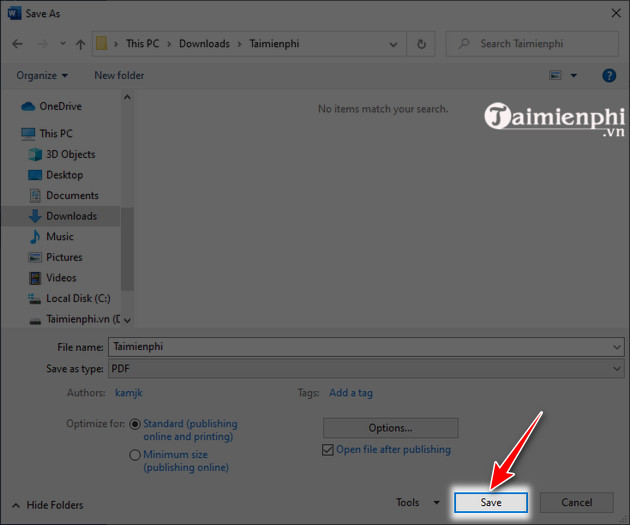The image size is (630, 525).
Task: Click the Forward navigation arrow
Action: 42,44
